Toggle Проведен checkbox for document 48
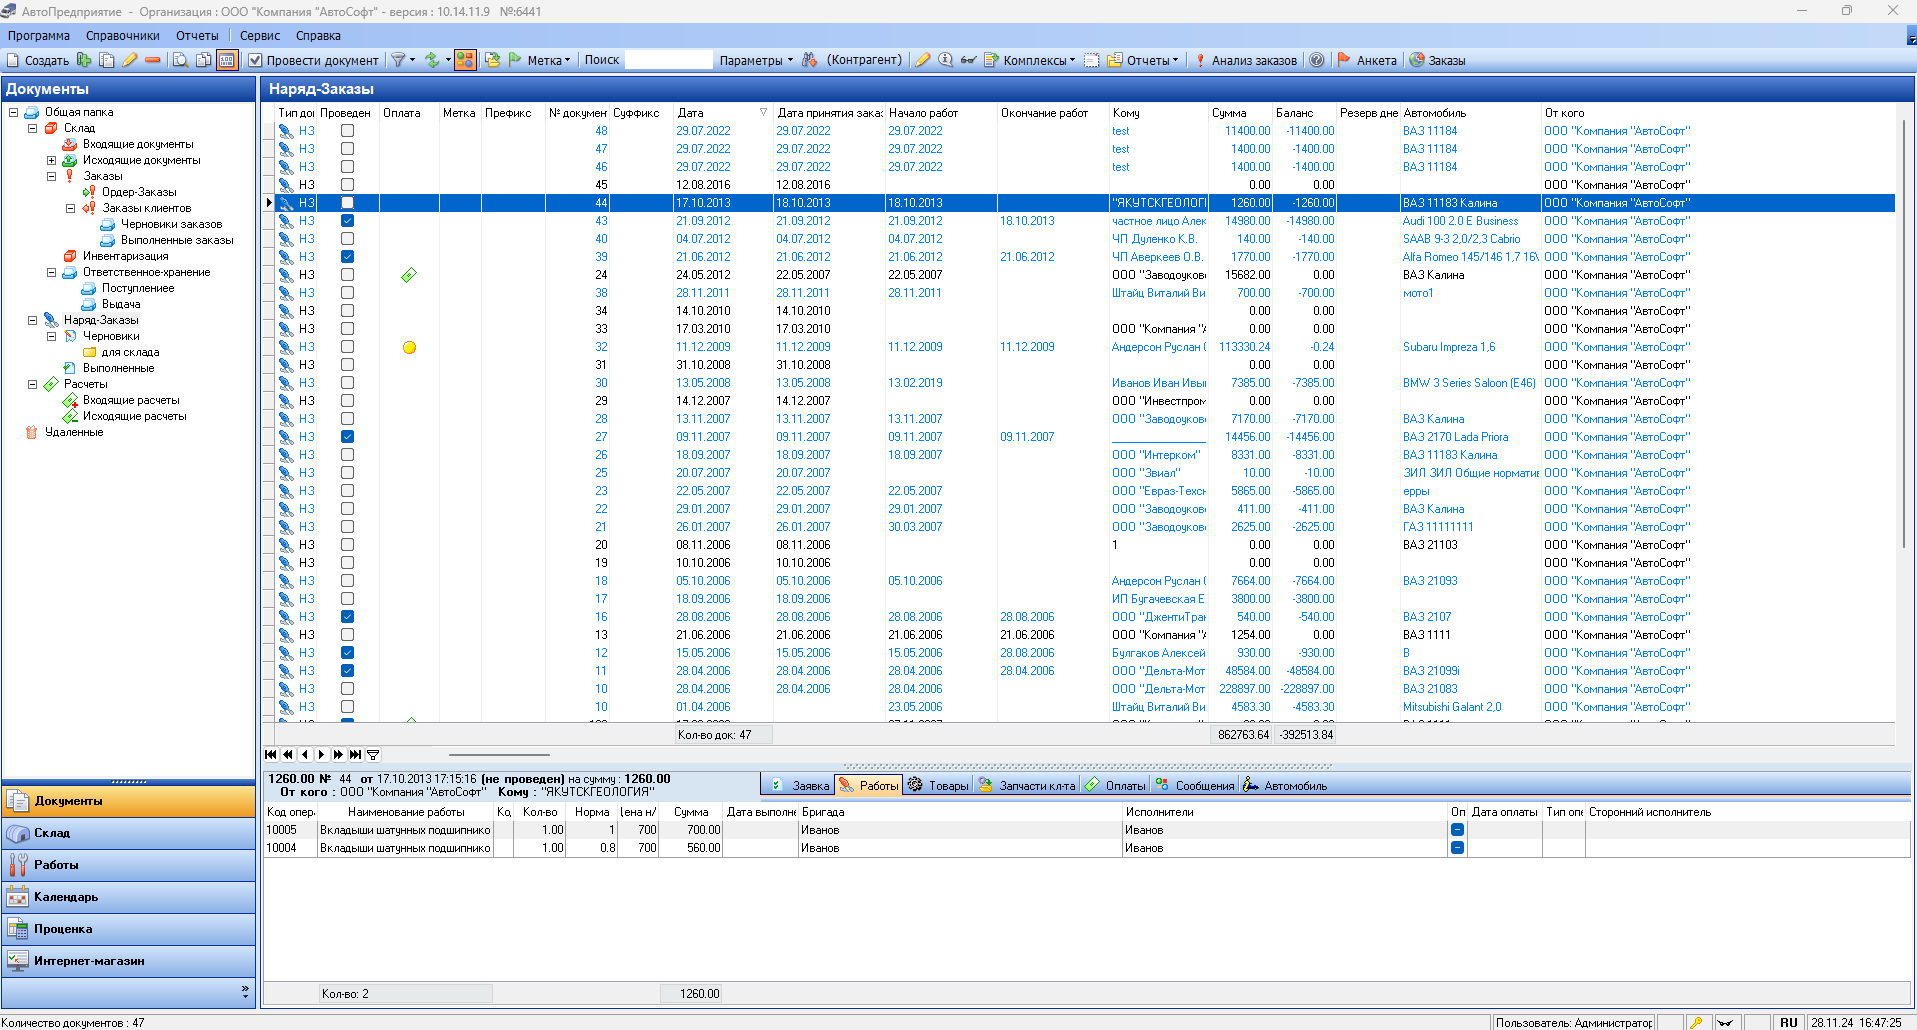This screenshot has height=1030, width=1917. 347,130
